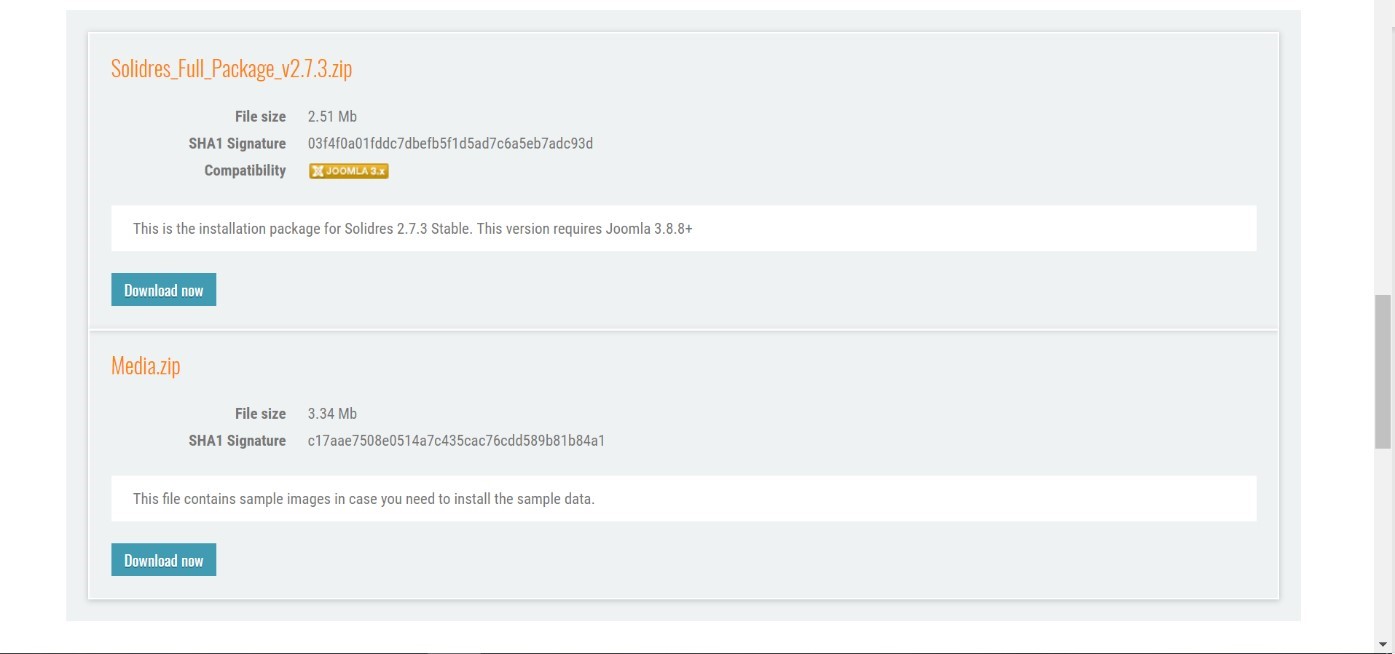Click the SHA1 Signature label for Solidres package
The height and width of the screenshot is (654, 1395).
[x=237, y=144]
